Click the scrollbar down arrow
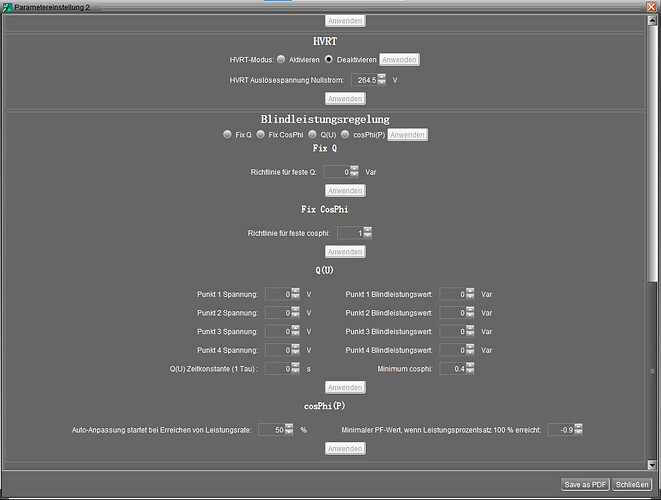The image size is (661, 500). pos(652,465)
